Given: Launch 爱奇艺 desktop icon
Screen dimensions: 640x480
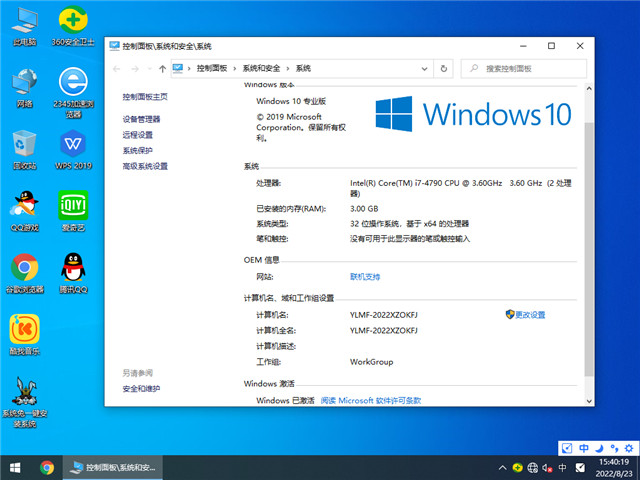Looking at the screenshot, I should click(73, 211).
